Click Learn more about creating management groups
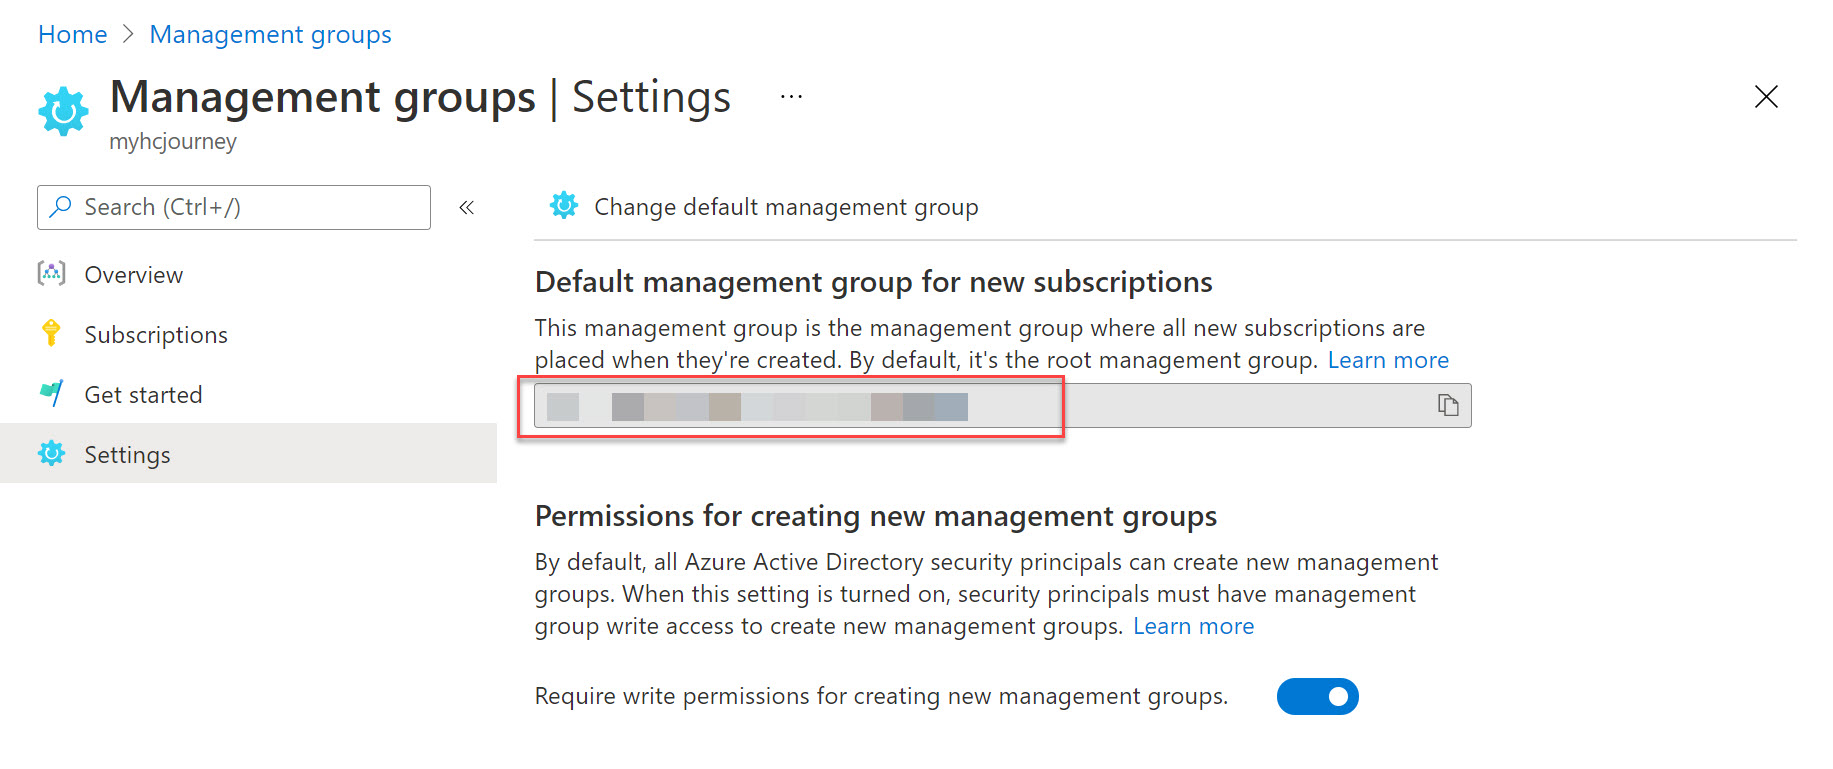 pyautogui.click(x=1193, y=625)
